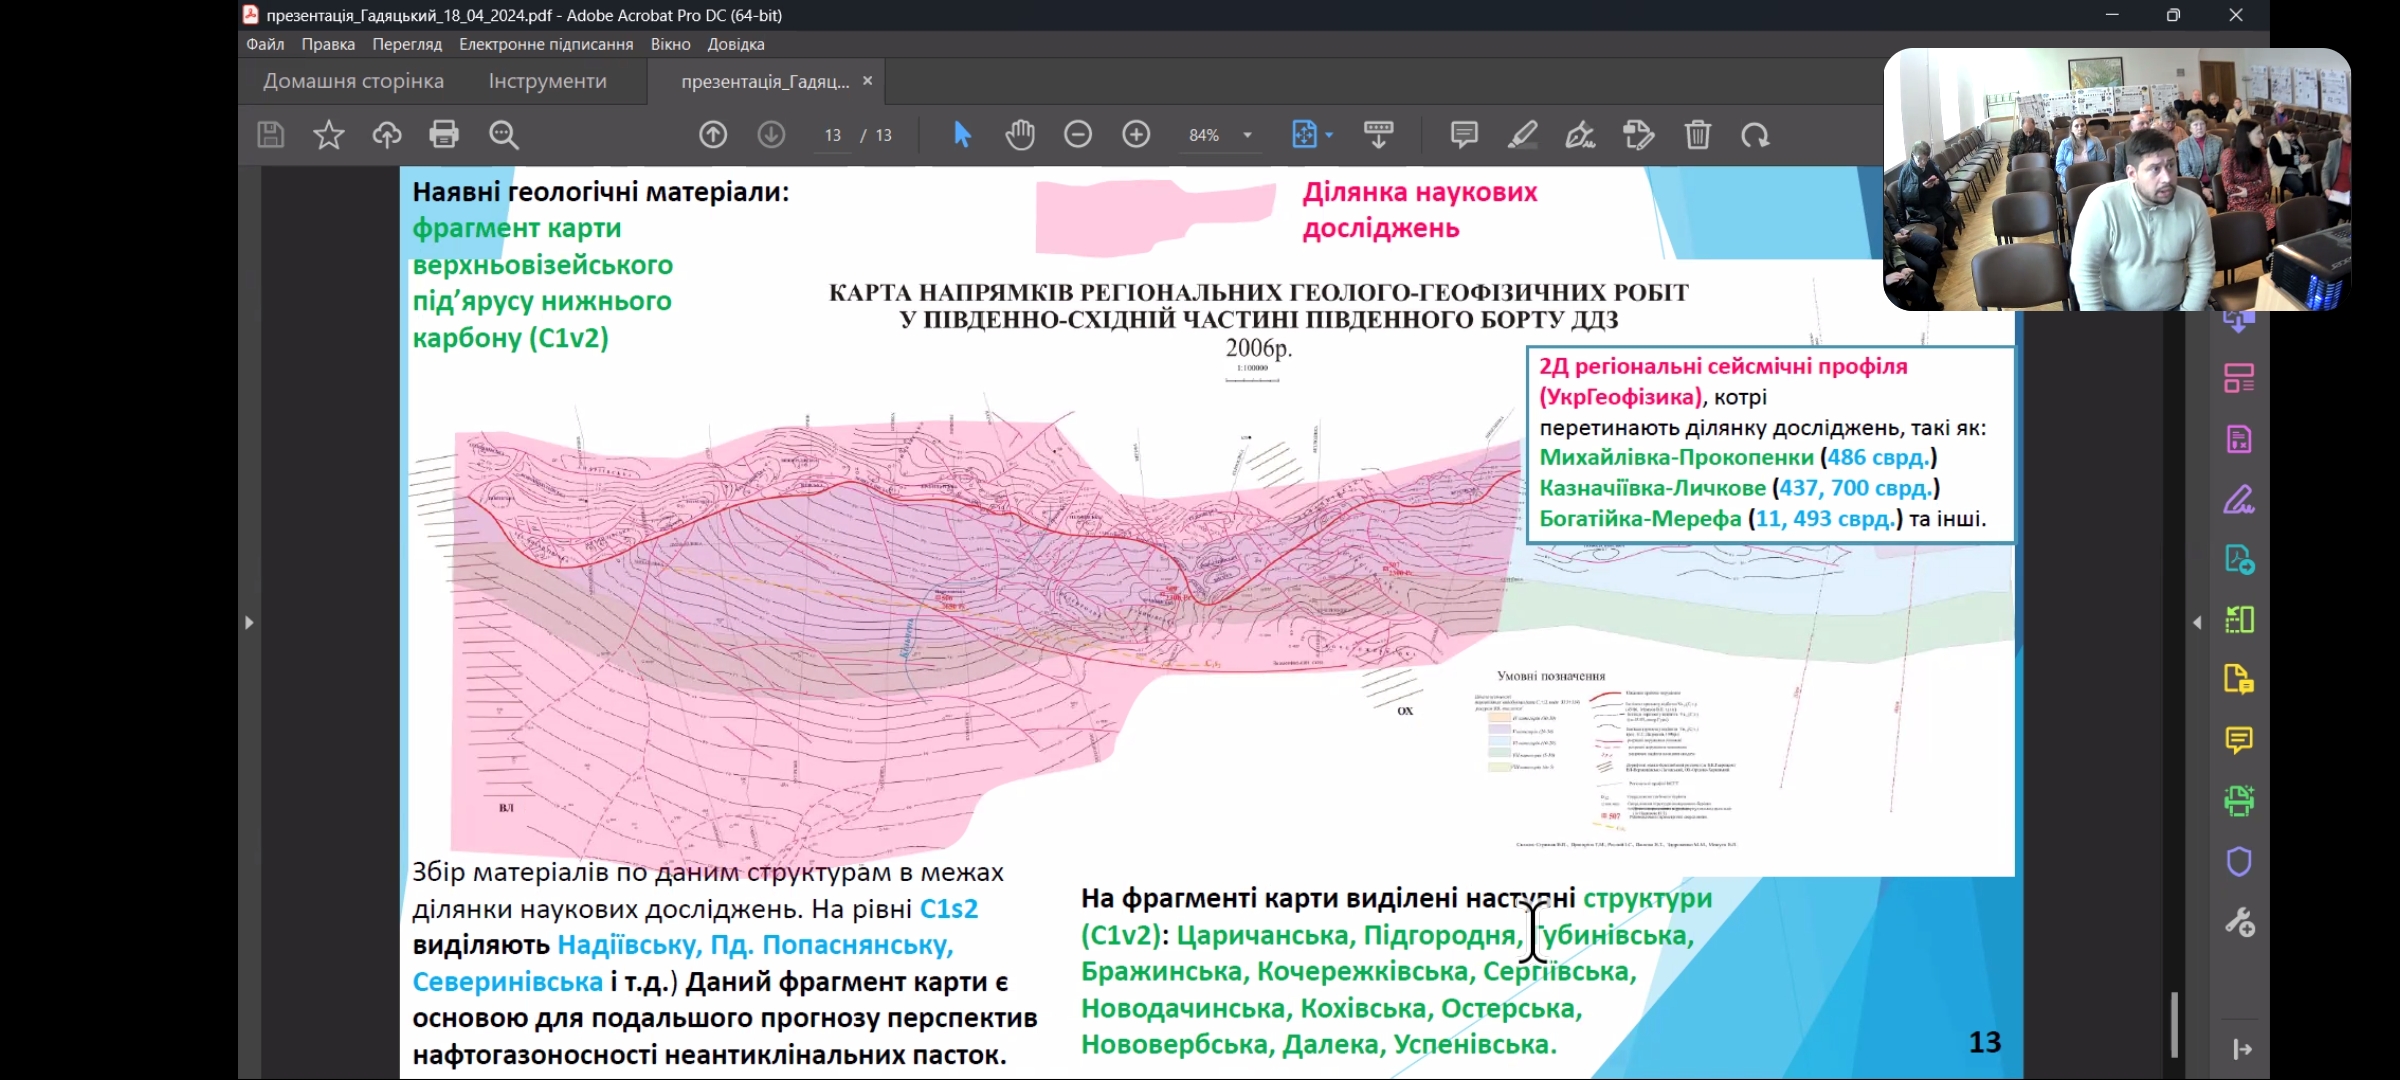The width and height of the screenshot is (2400, 1080).
Task: Click the Print file icon
Action: pos(444,135)
